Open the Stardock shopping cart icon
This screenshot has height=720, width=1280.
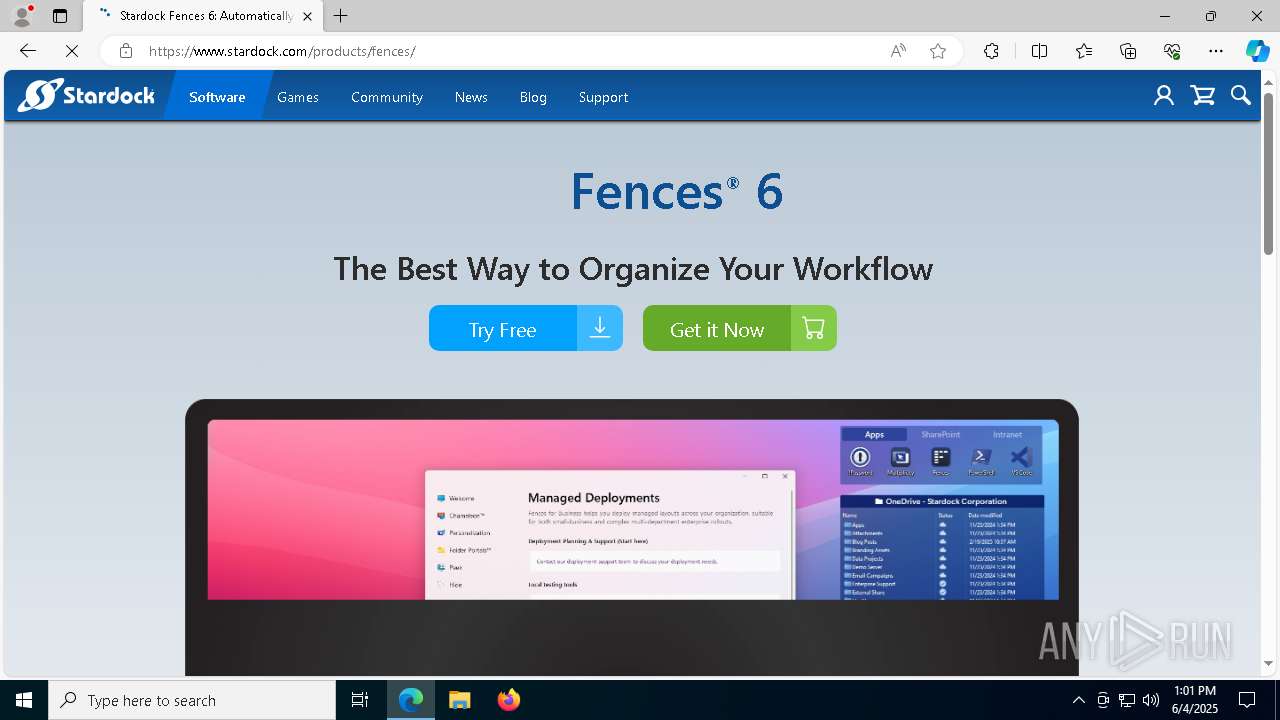tap(1202, 96)
